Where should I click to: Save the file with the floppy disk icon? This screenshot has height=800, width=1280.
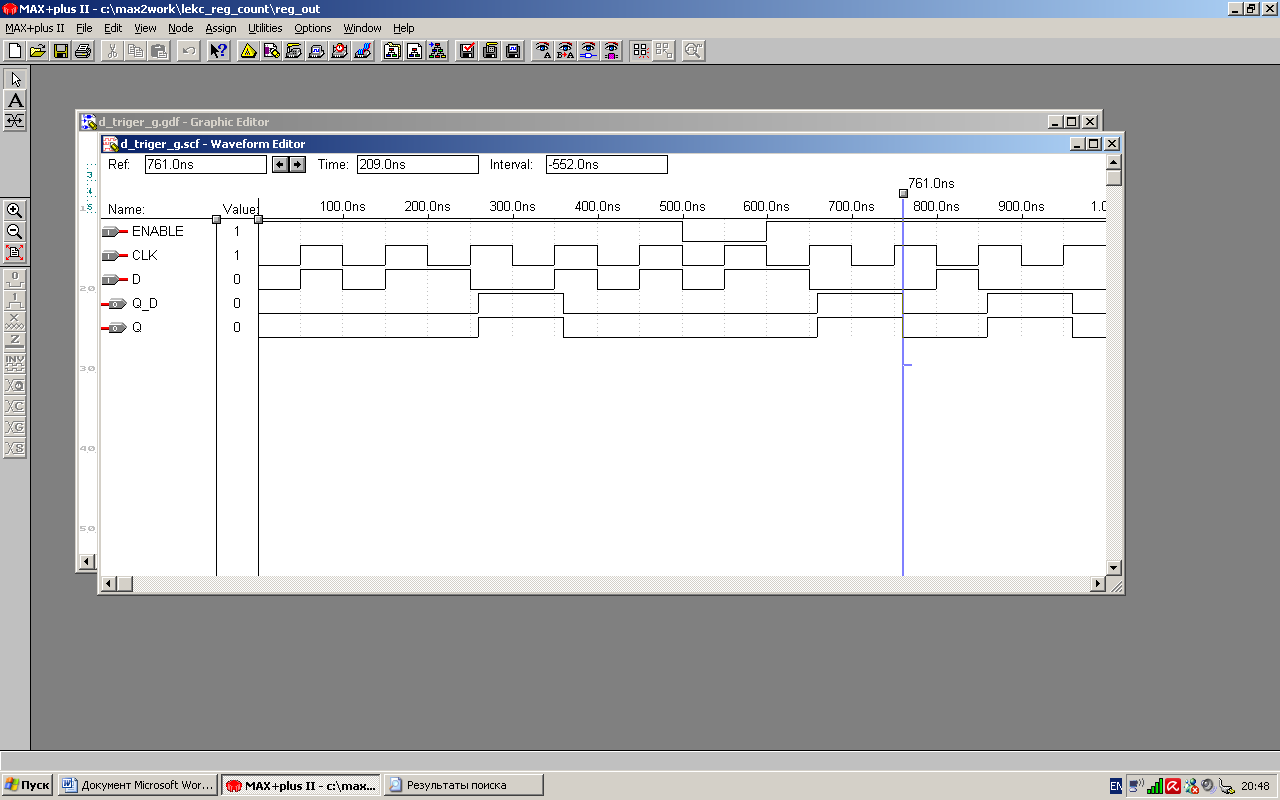tap(61, 51)
